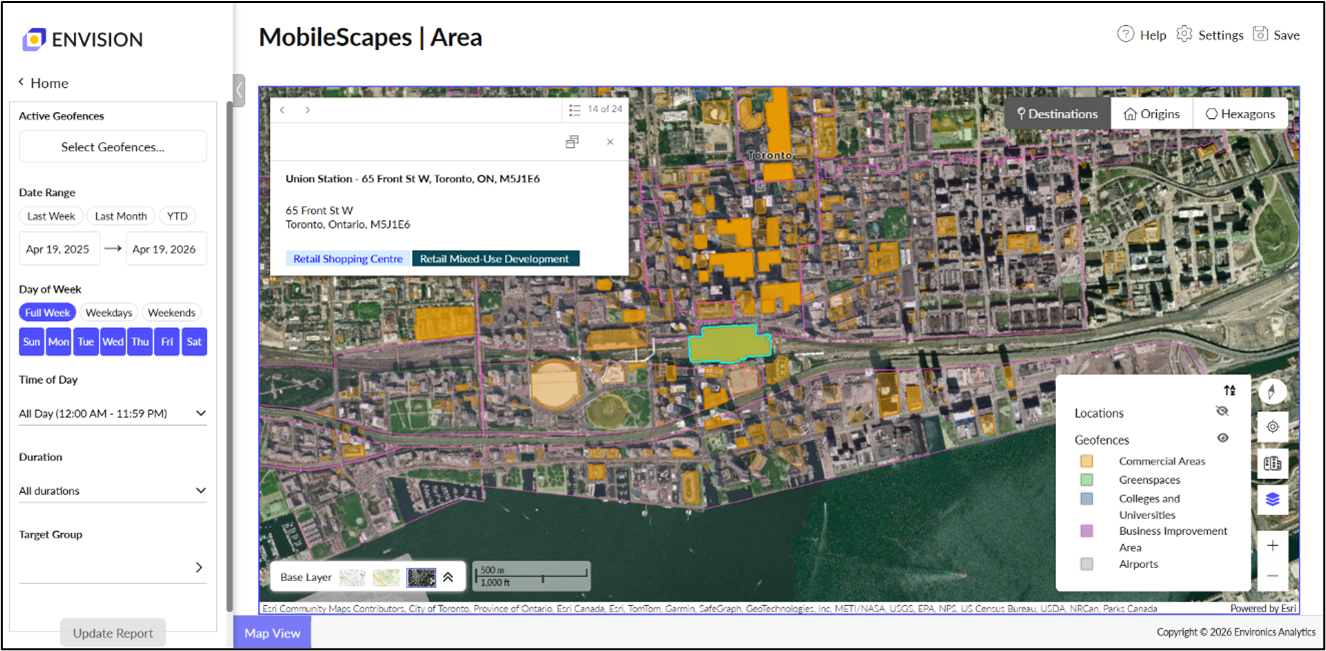Toggle Wednesday in Day of Week

pyautogui.click(x=113, y=342)
